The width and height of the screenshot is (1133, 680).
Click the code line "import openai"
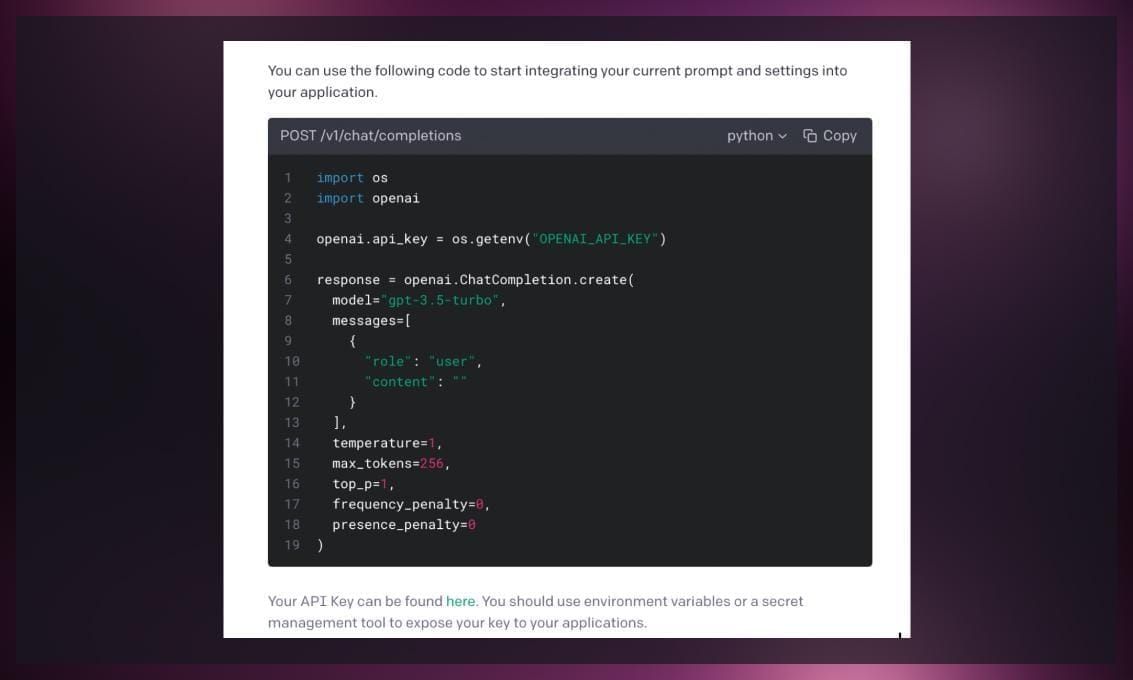click(x=368, y=198)
